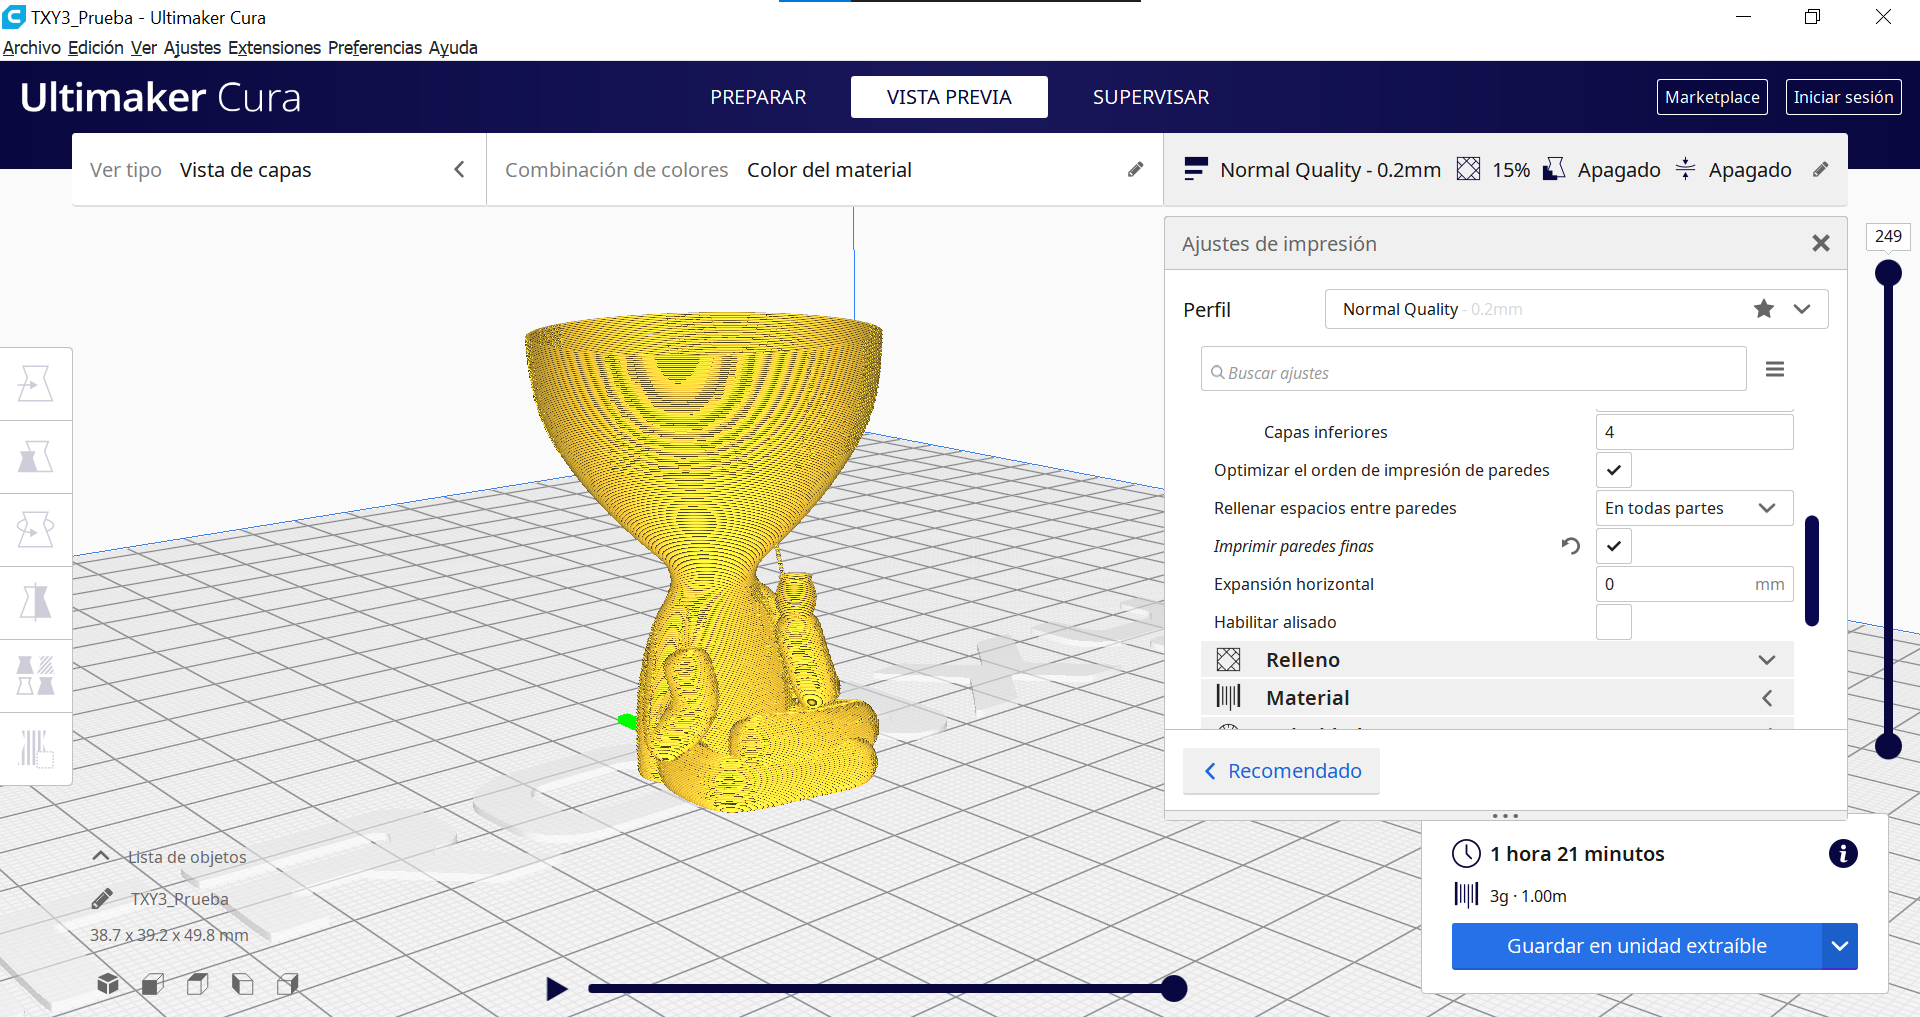The image size is (1920, 1017).
Task: Select the Move tool in left toolbar
Action: (36, 384)
